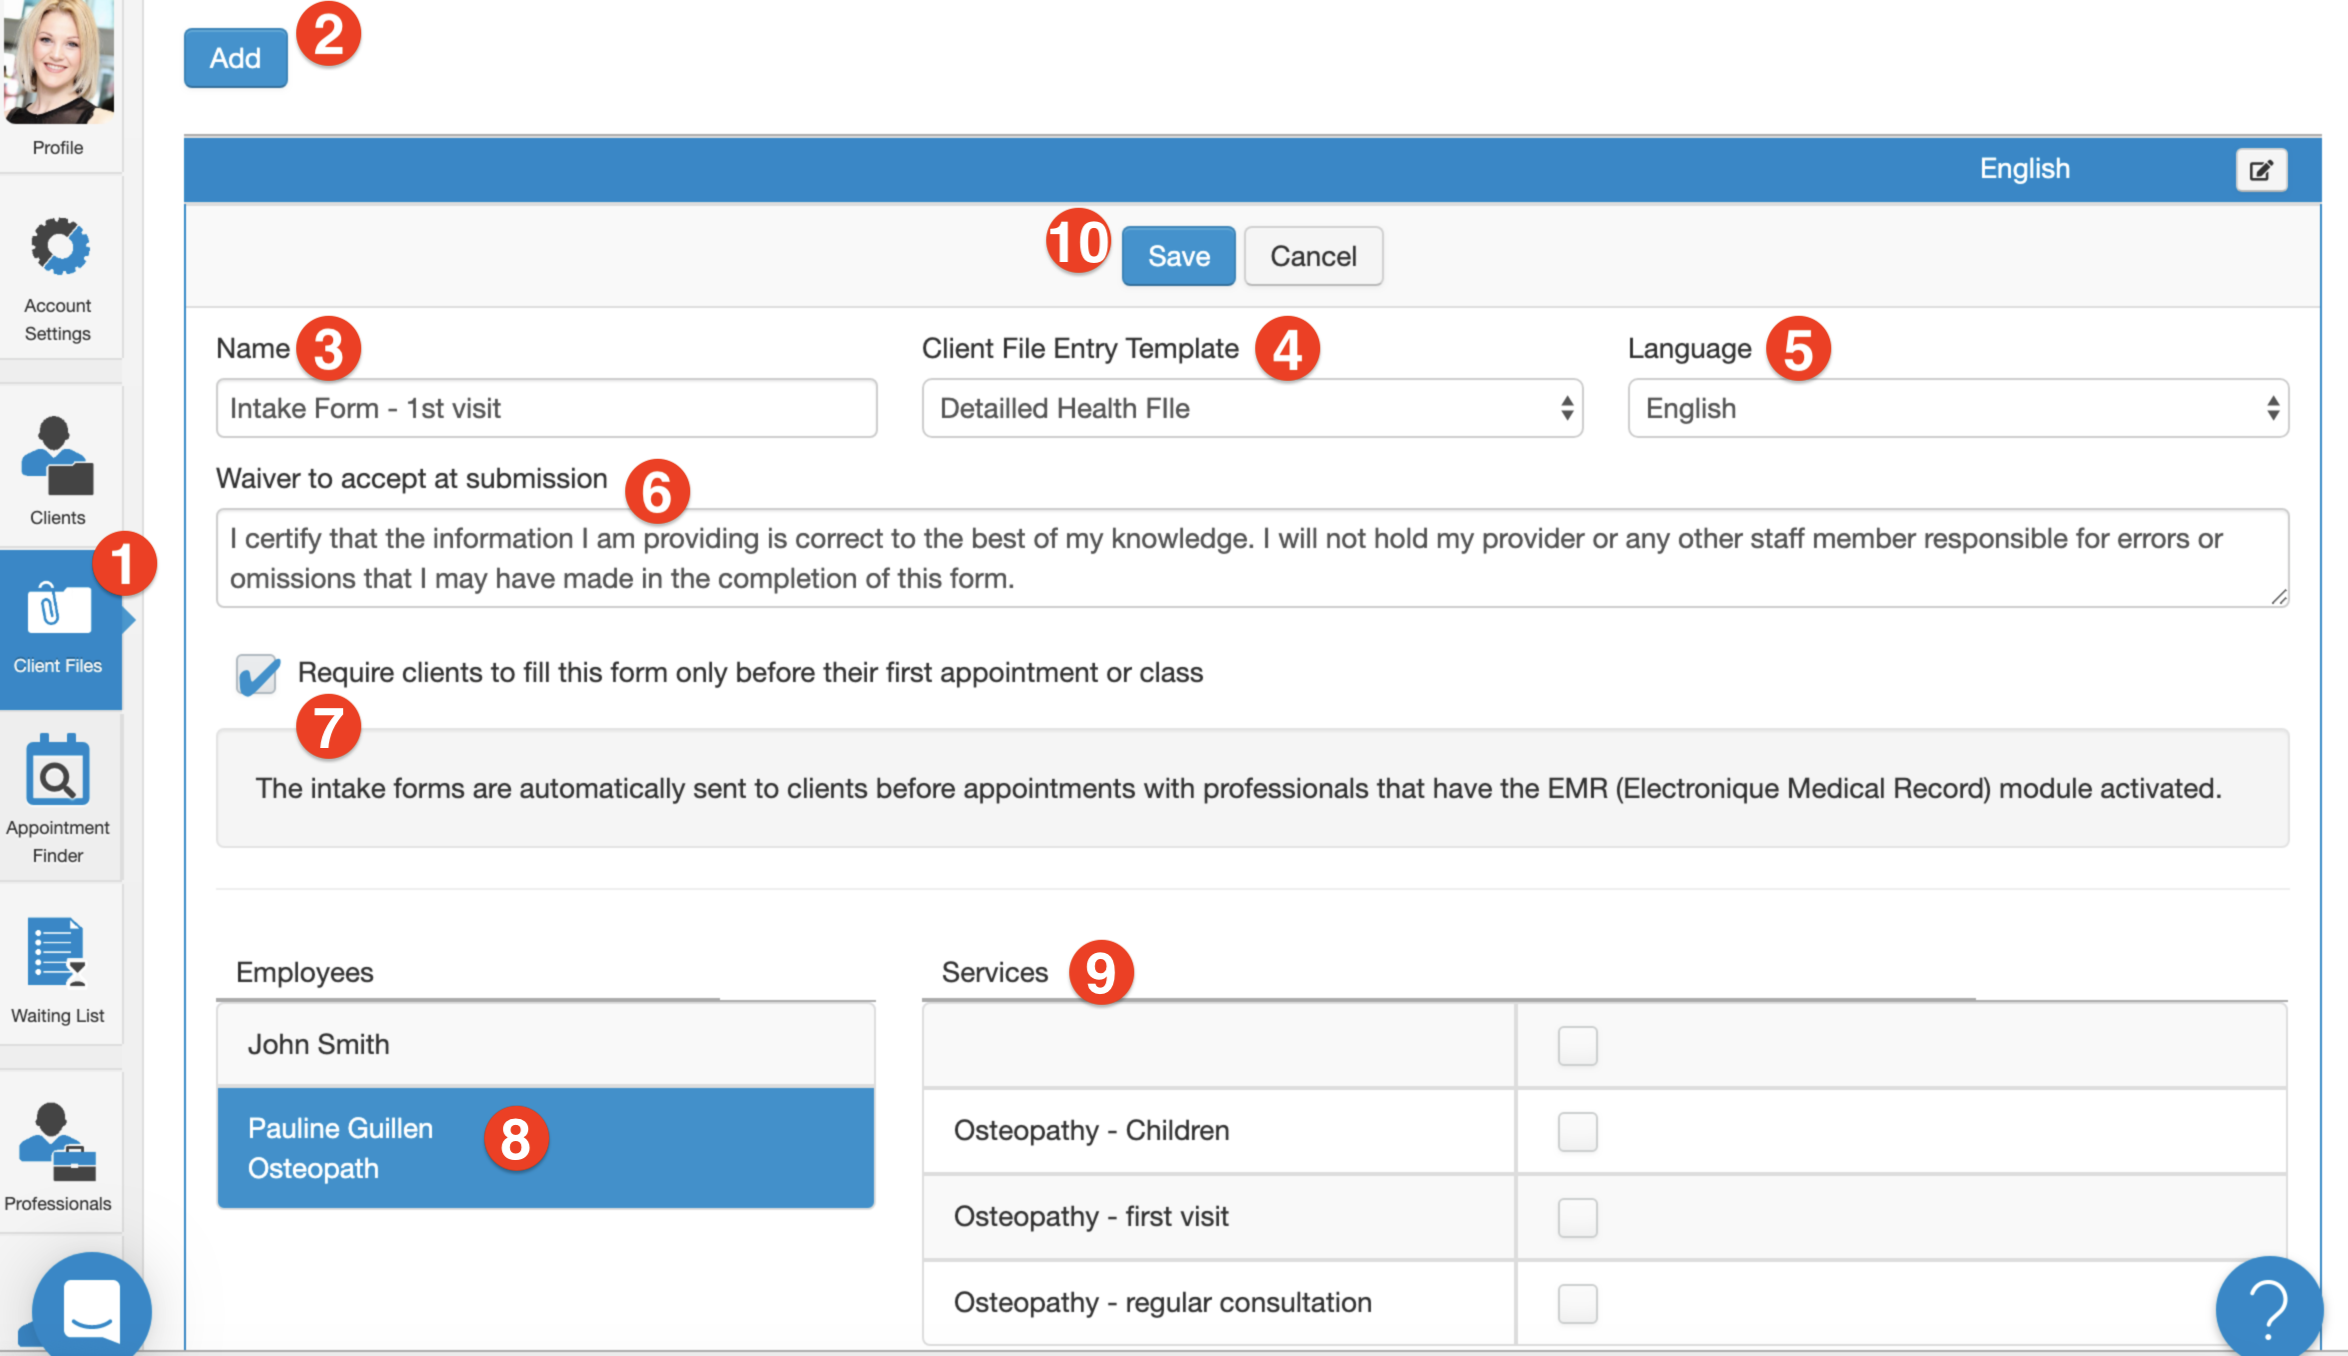
Task: Click the Services column heading
Action: point(994,972)
